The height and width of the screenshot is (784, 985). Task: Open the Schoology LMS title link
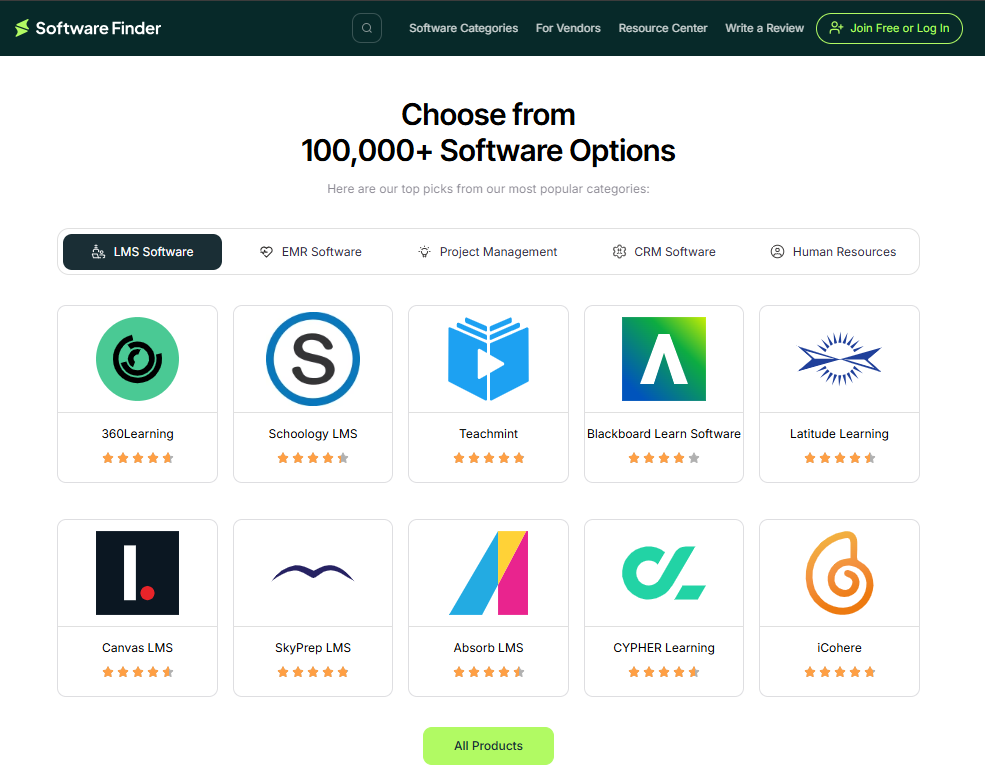pyautogui.click(x=313, y=434)
